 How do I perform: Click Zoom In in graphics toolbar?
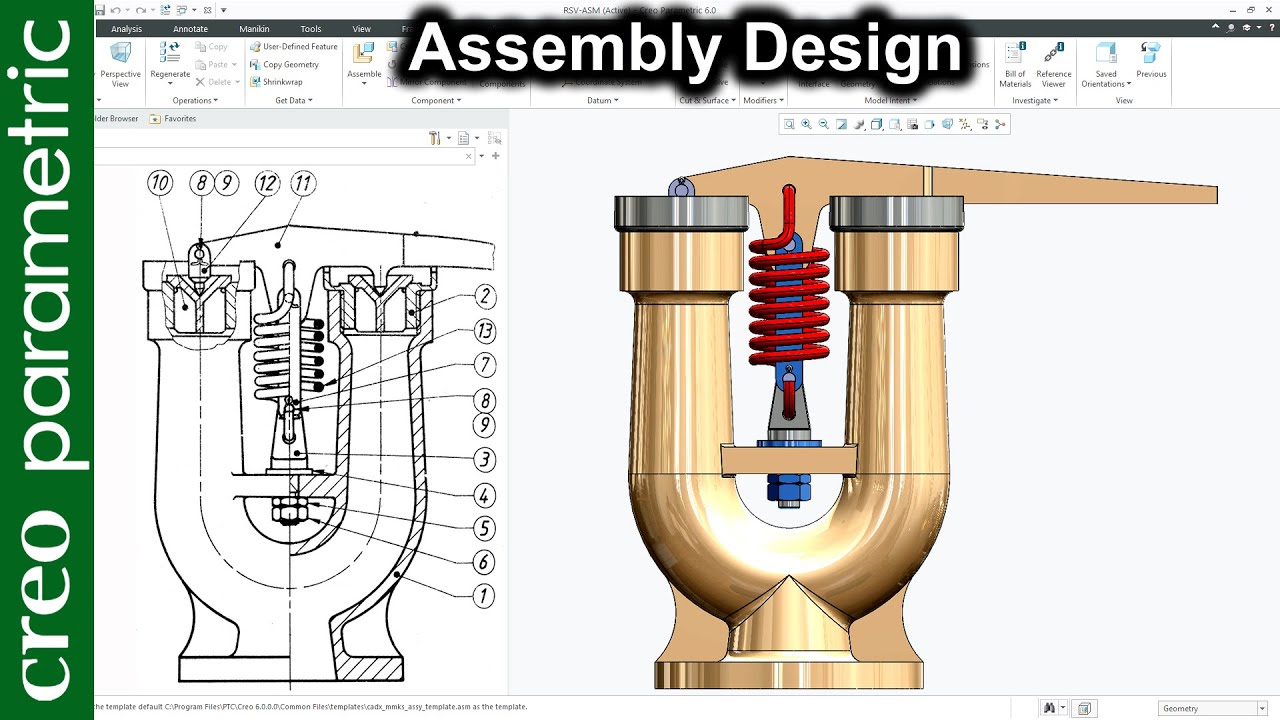click(806, 124)
